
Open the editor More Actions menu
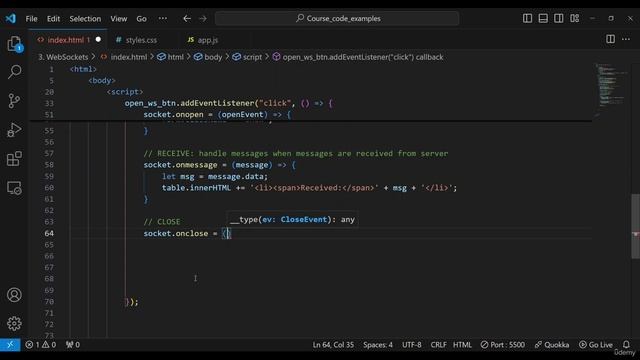click(626, 39)
